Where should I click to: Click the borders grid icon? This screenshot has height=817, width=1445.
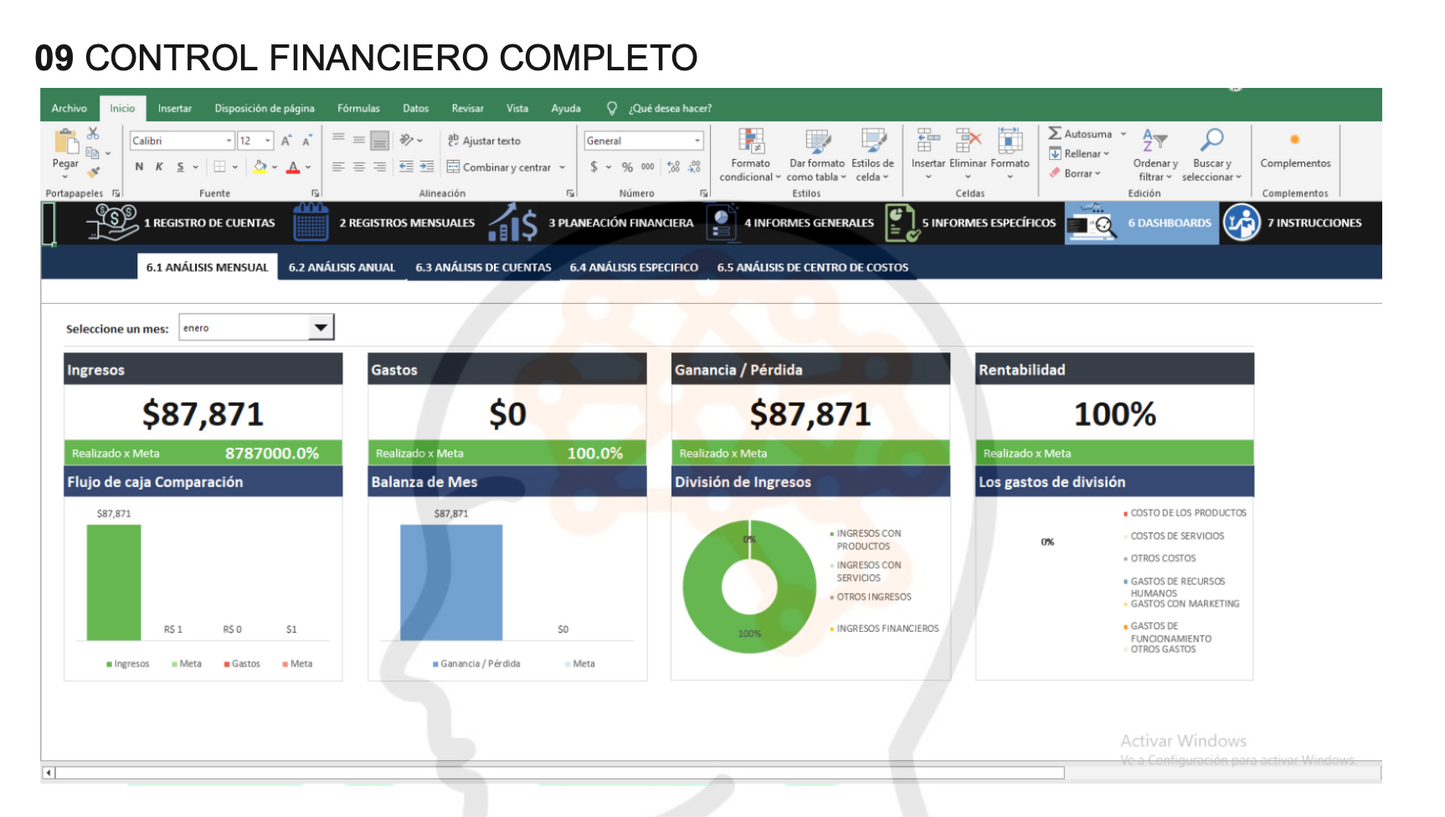(x=220, y=167)
